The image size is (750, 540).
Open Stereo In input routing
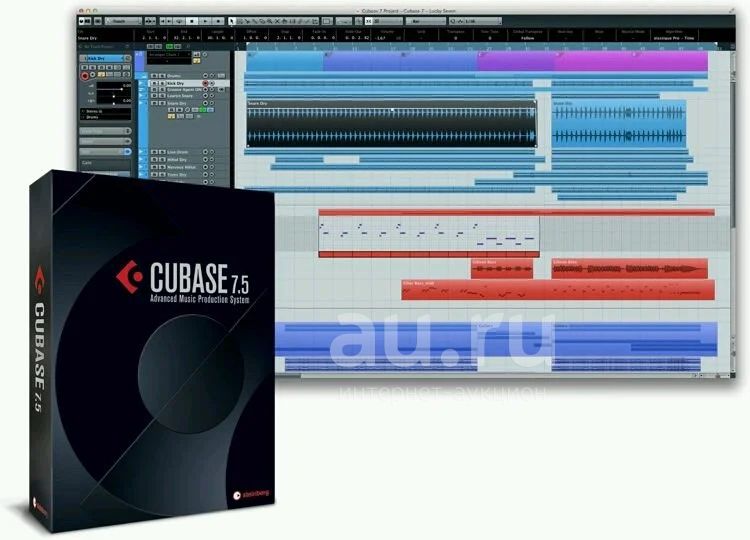[105, 111]
